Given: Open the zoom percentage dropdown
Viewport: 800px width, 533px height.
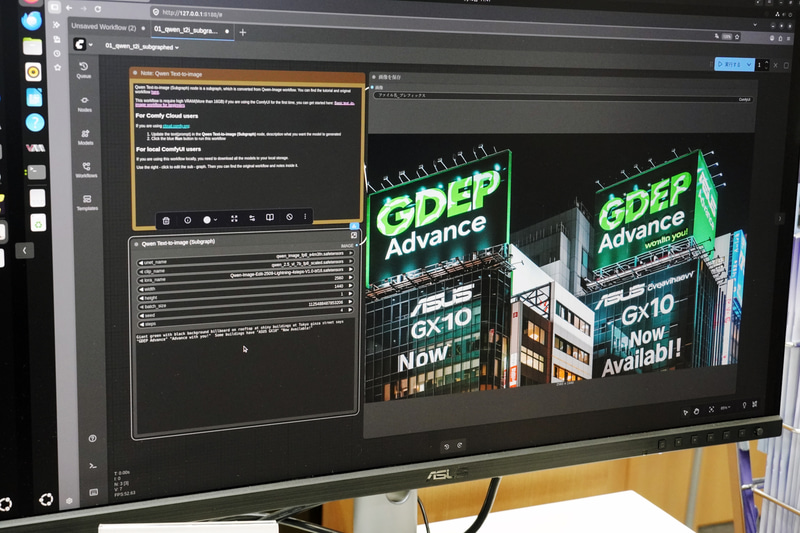Looking at the screenshot, I should (725, 408).
